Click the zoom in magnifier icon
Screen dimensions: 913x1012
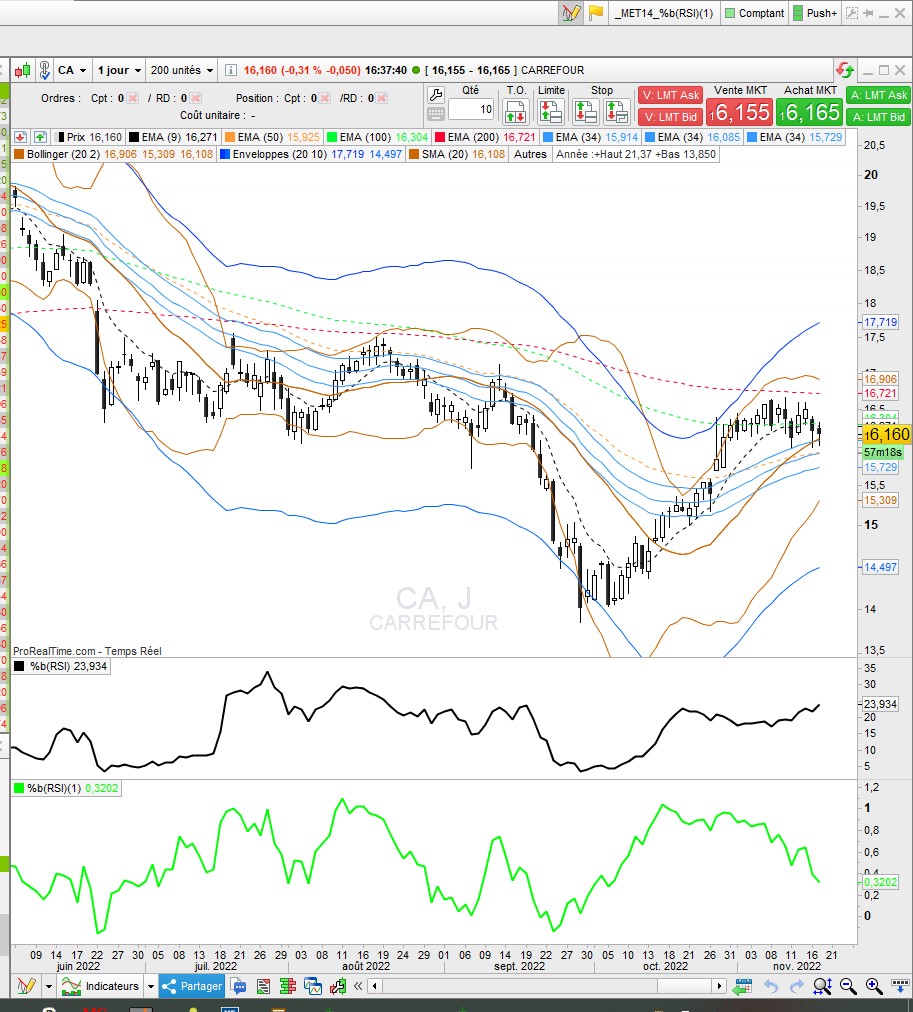point(874,986)
